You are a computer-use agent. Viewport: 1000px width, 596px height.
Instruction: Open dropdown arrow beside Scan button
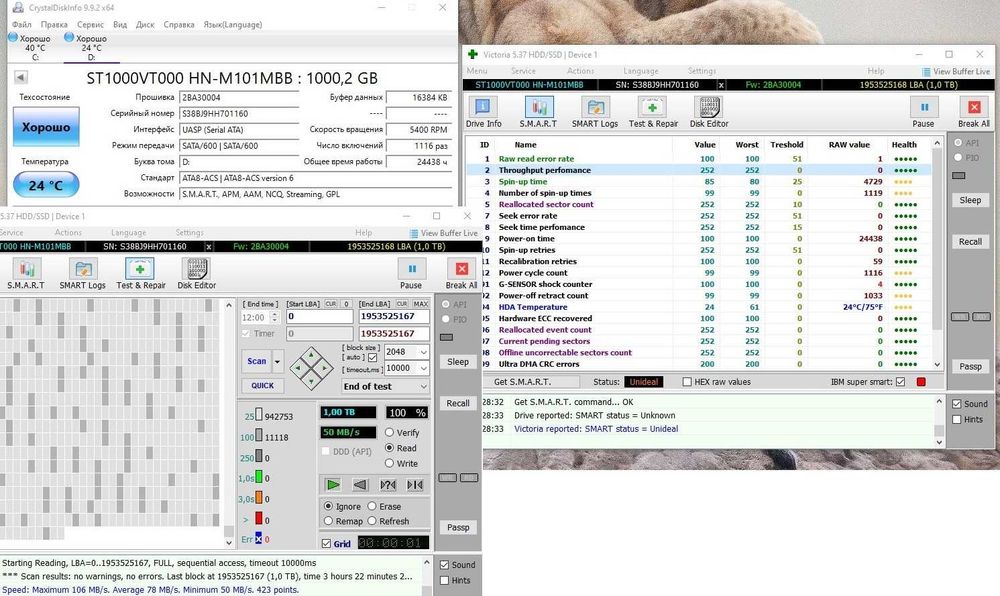coord(277,361)
